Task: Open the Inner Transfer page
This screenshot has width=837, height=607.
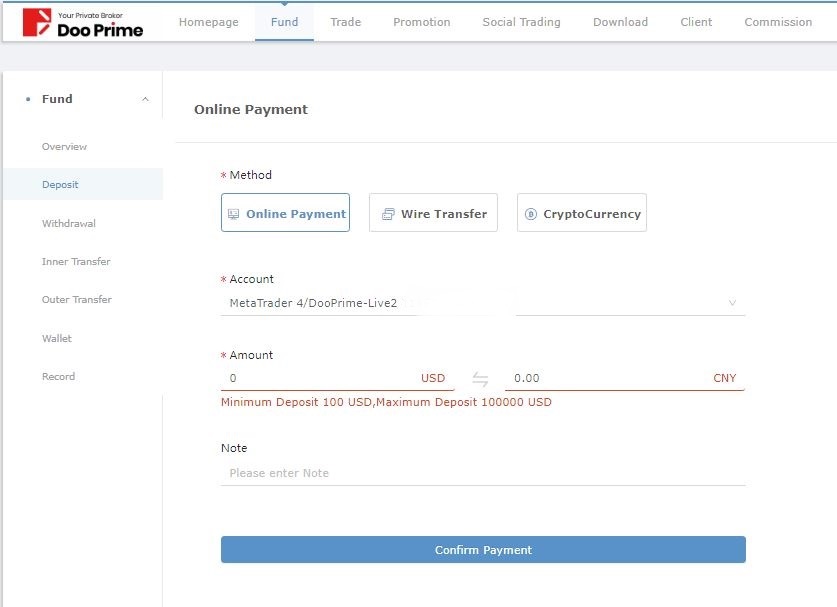Action: pyautogui.click(x=76, y=262)
